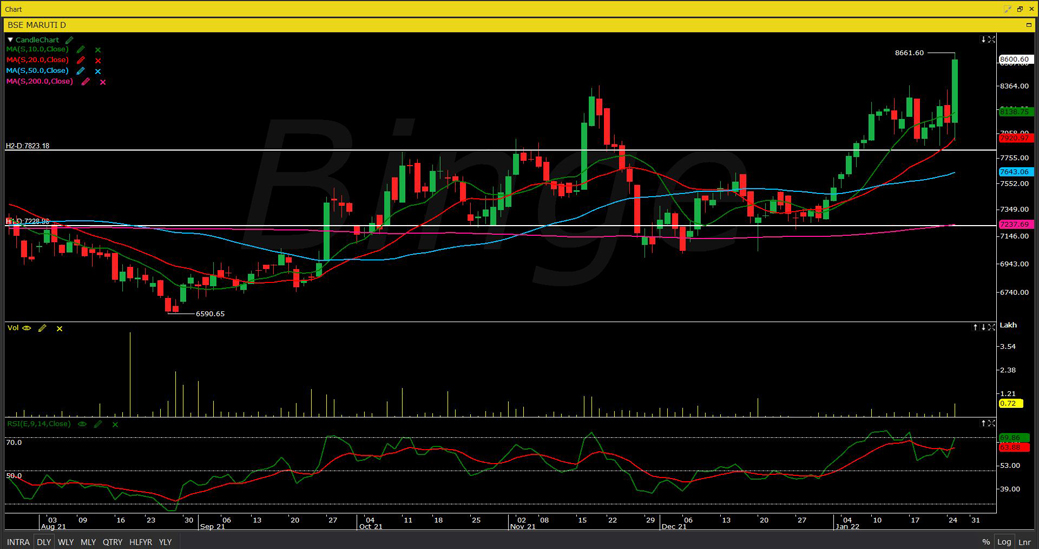Image resolution: width=1039 pixels, height=549 pixels.
Task: Remove the MA(S,20.0,Close) indicator
Action: coord(97,60)
